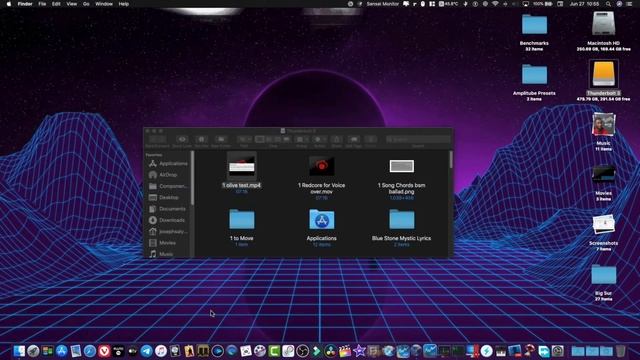Open App Store from the Dock
Viewport: 640px width, 360px height.
(x=62, y=351)
